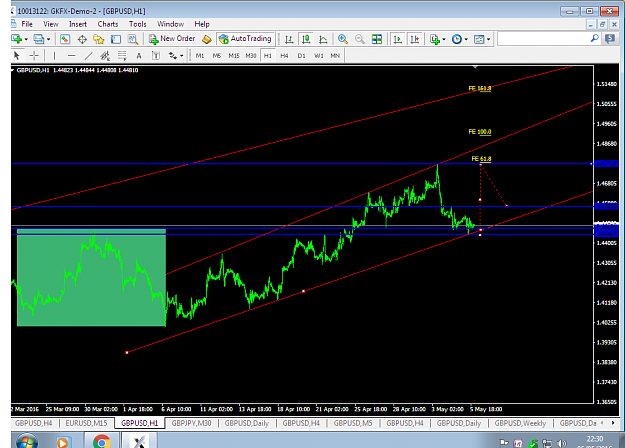Expand the New Chart dropdown arrow

26,39
